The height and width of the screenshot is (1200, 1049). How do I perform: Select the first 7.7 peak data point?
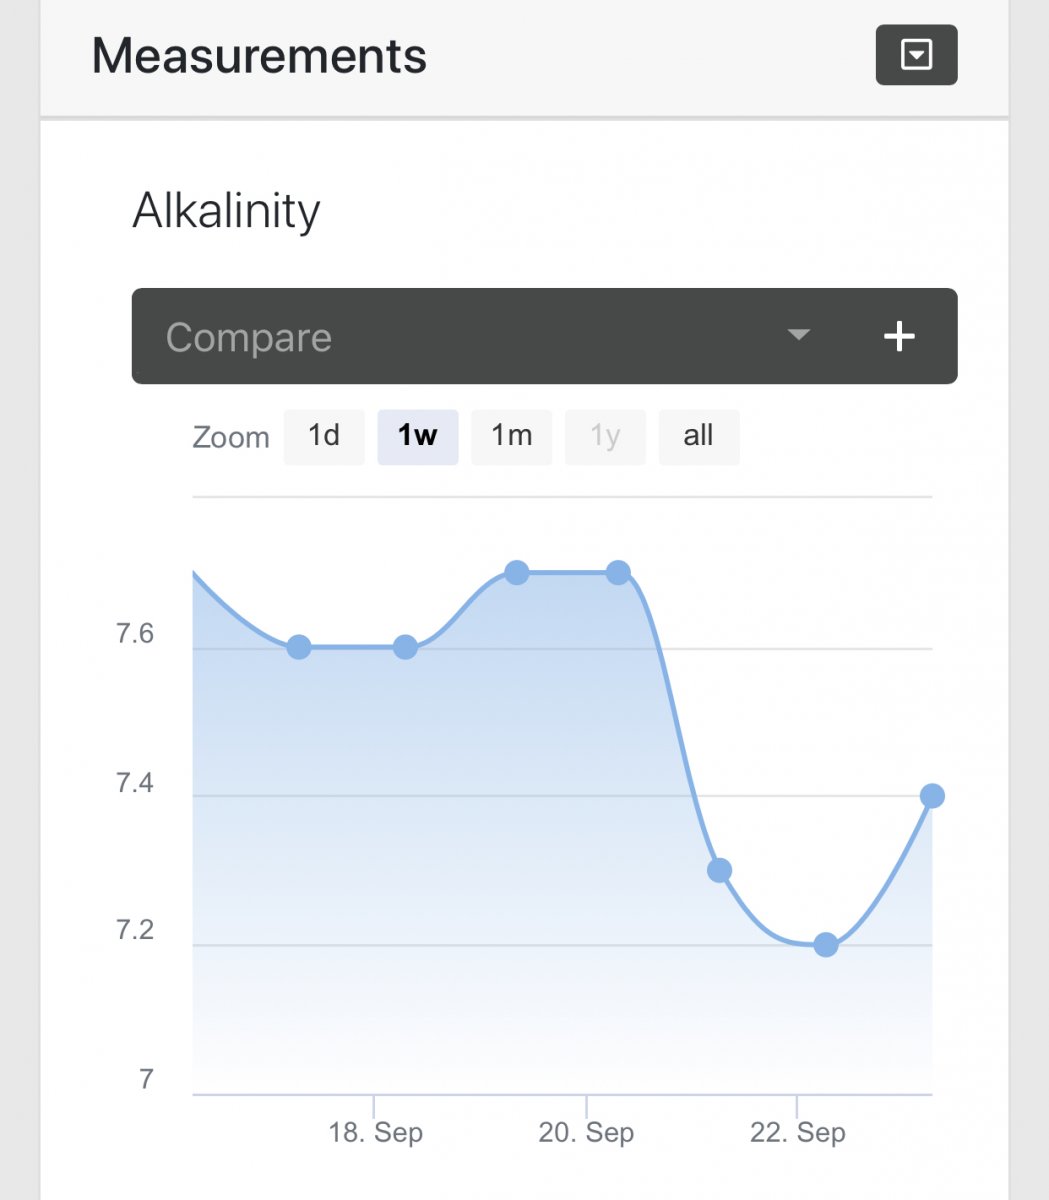click(x=516, y=573)
